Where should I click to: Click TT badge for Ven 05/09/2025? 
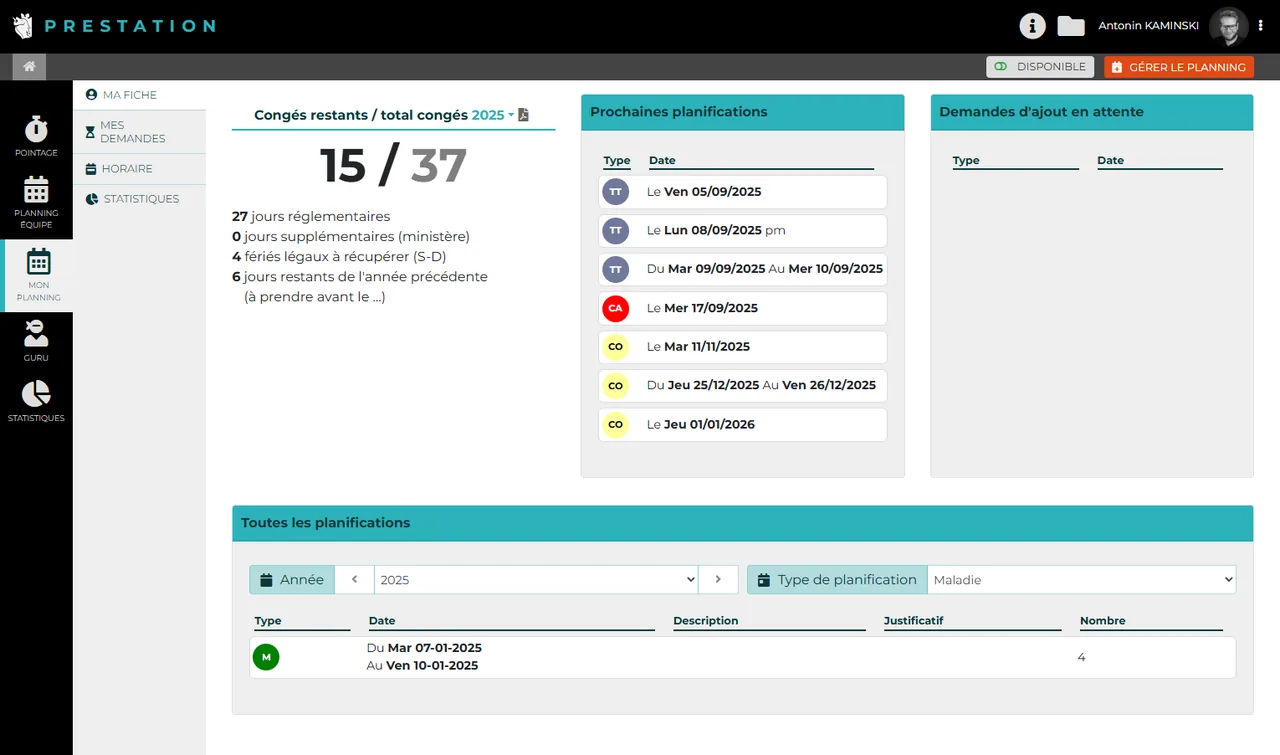[x=615, y=192]
